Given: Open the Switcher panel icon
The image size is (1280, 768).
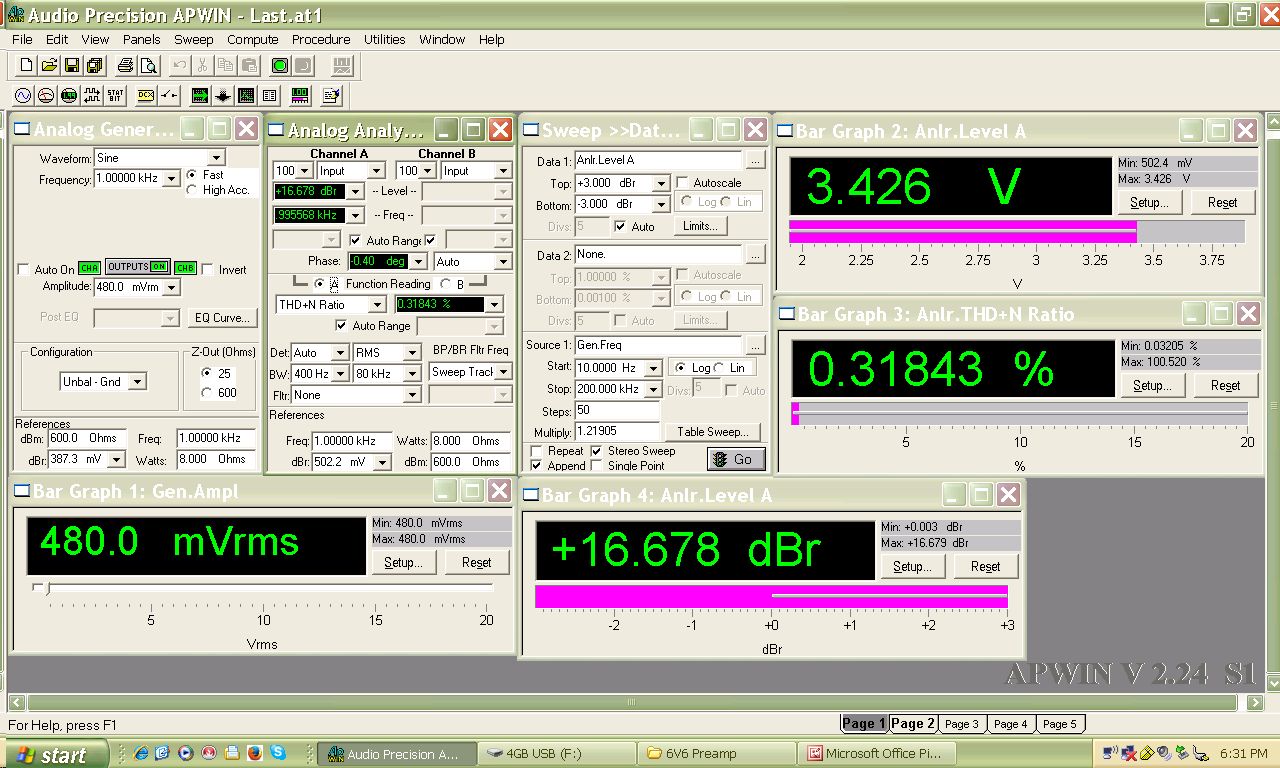Looking at the screenshot, I should [169, 96].
